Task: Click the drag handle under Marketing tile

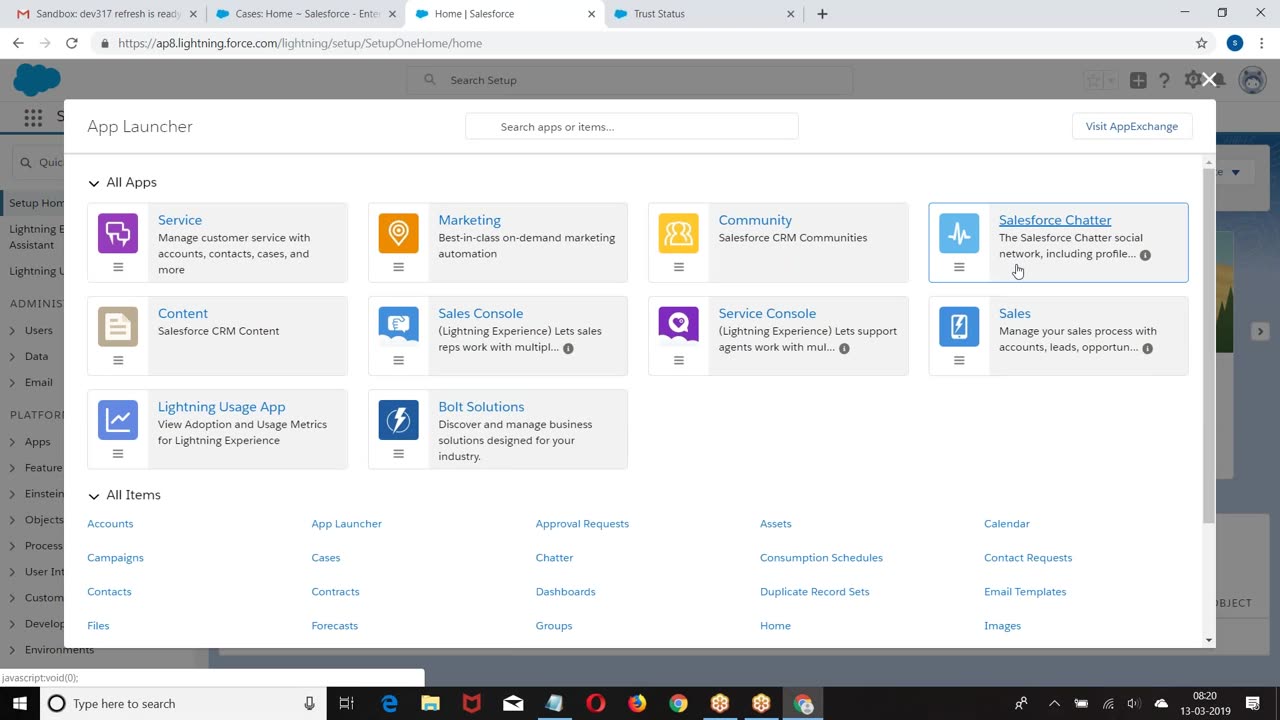Action: pyautogui.click(x=398, y=267)
